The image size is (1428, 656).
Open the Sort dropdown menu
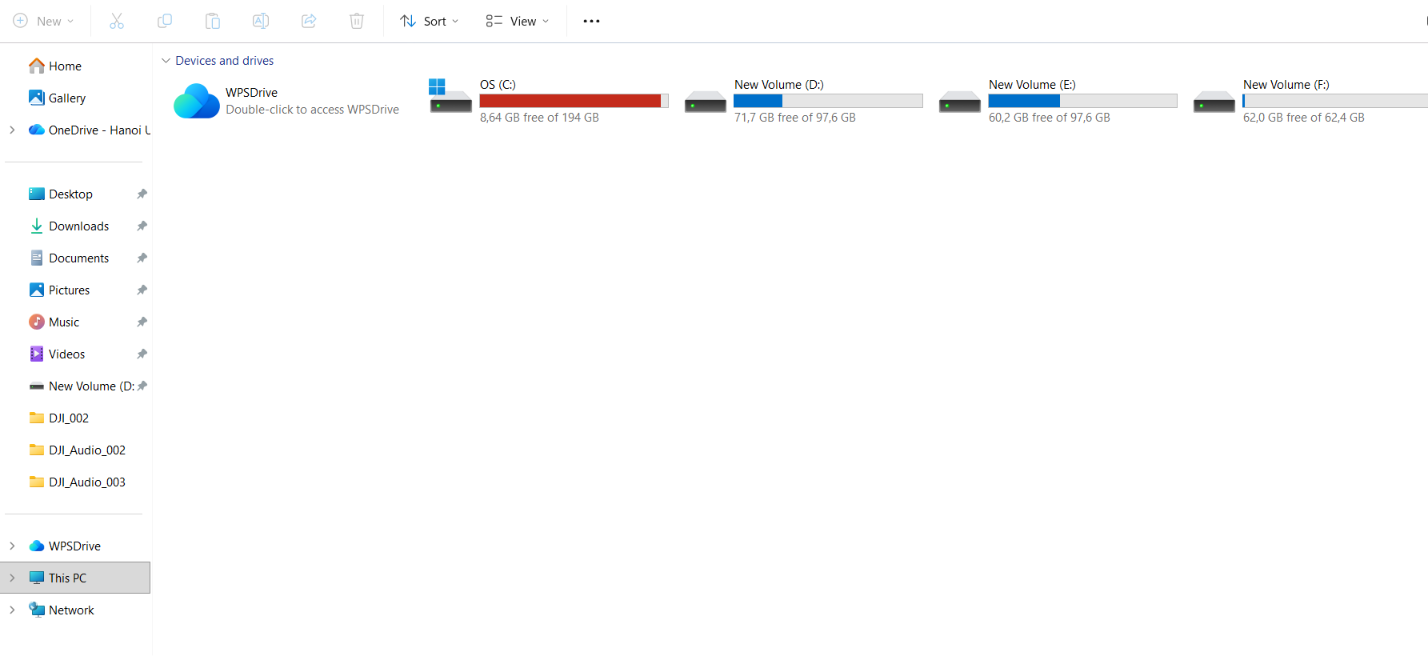430,21
